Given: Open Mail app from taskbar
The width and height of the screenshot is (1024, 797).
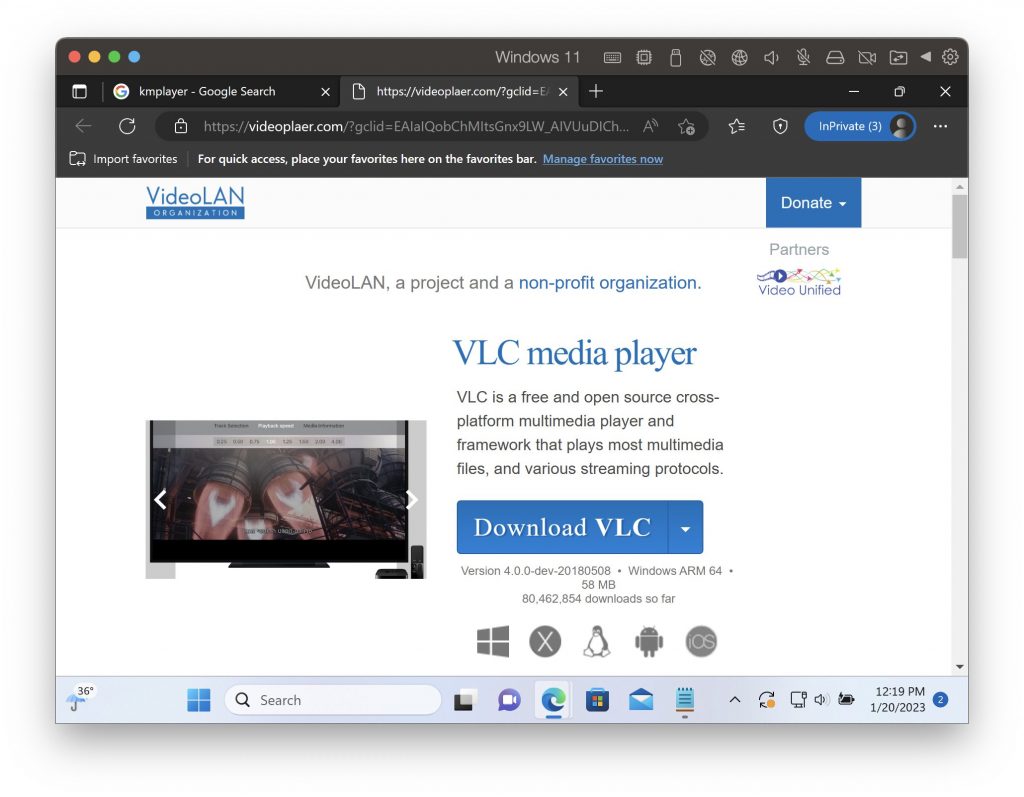Looking at the screenshot, I should (x=641, y=700).
